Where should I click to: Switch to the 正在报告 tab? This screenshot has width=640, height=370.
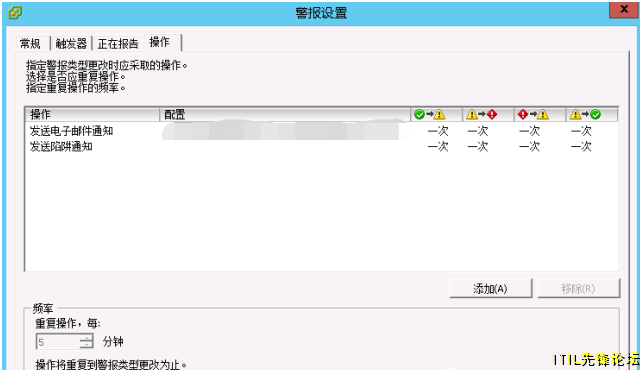tap(118, 43)
